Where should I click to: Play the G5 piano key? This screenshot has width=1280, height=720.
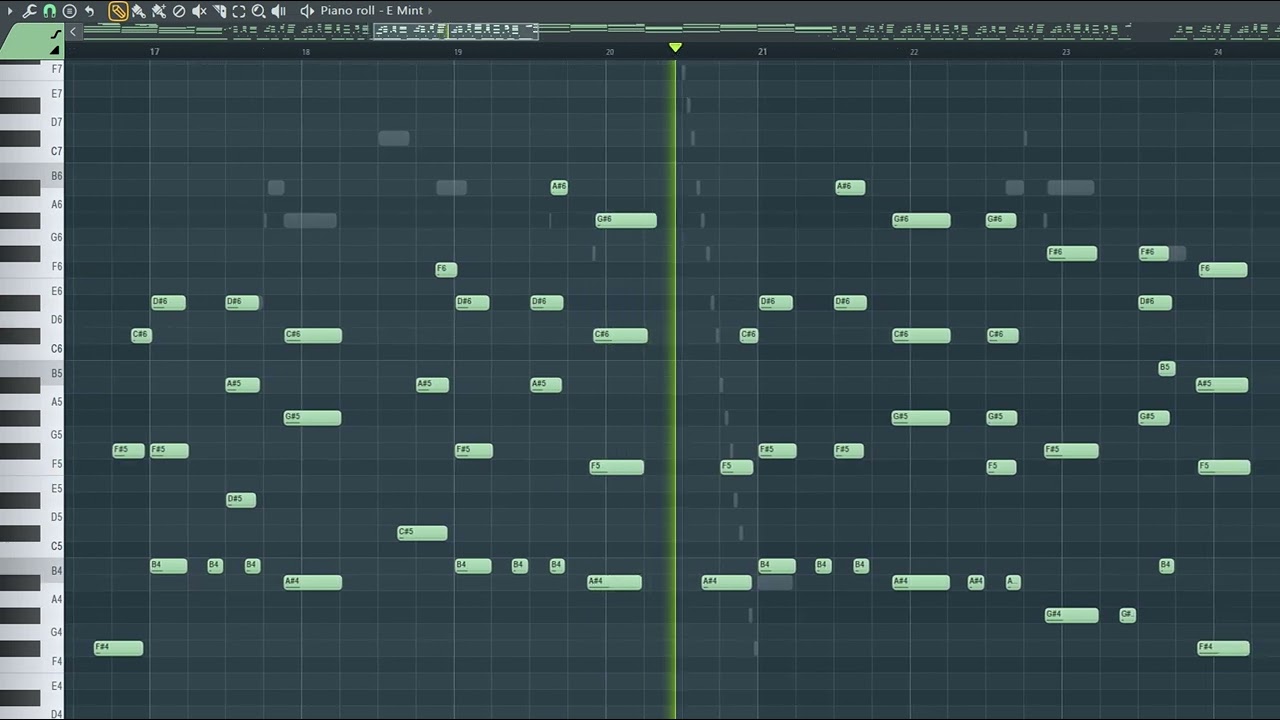pyautogui.click(x=32, y=435)
